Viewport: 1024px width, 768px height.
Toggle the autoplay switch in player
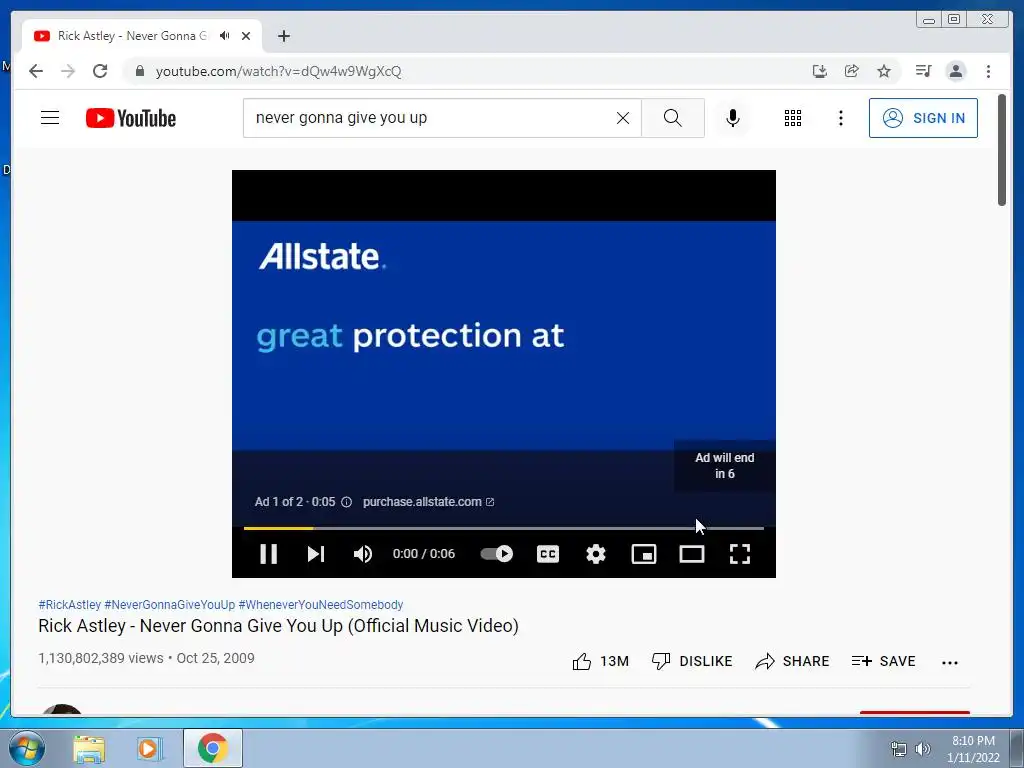pyautogui.click(x=496, y=554)
